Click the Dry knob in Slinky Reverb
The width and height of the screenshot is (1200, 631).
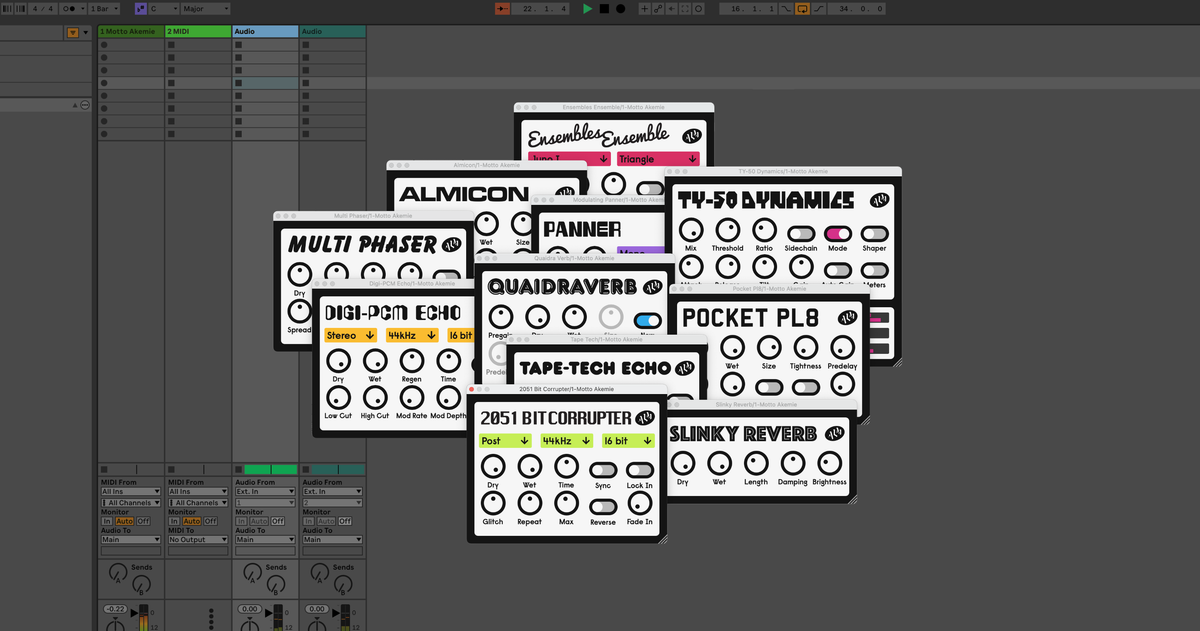(x=683, y=463)
